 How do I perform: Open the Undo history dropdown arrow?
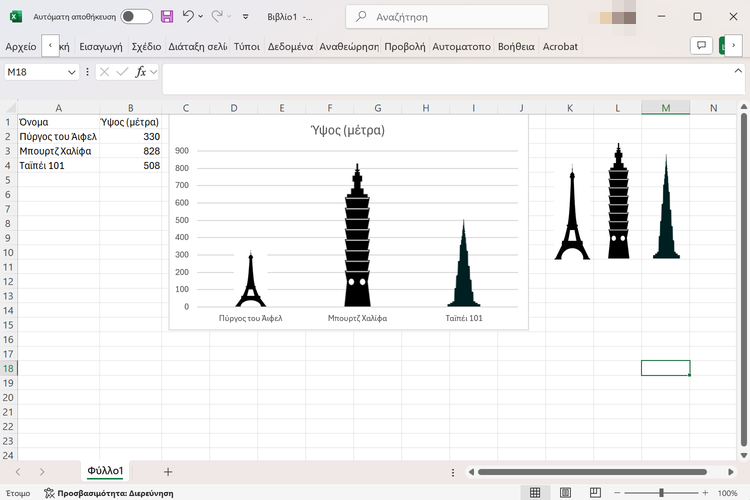point(202,17)
